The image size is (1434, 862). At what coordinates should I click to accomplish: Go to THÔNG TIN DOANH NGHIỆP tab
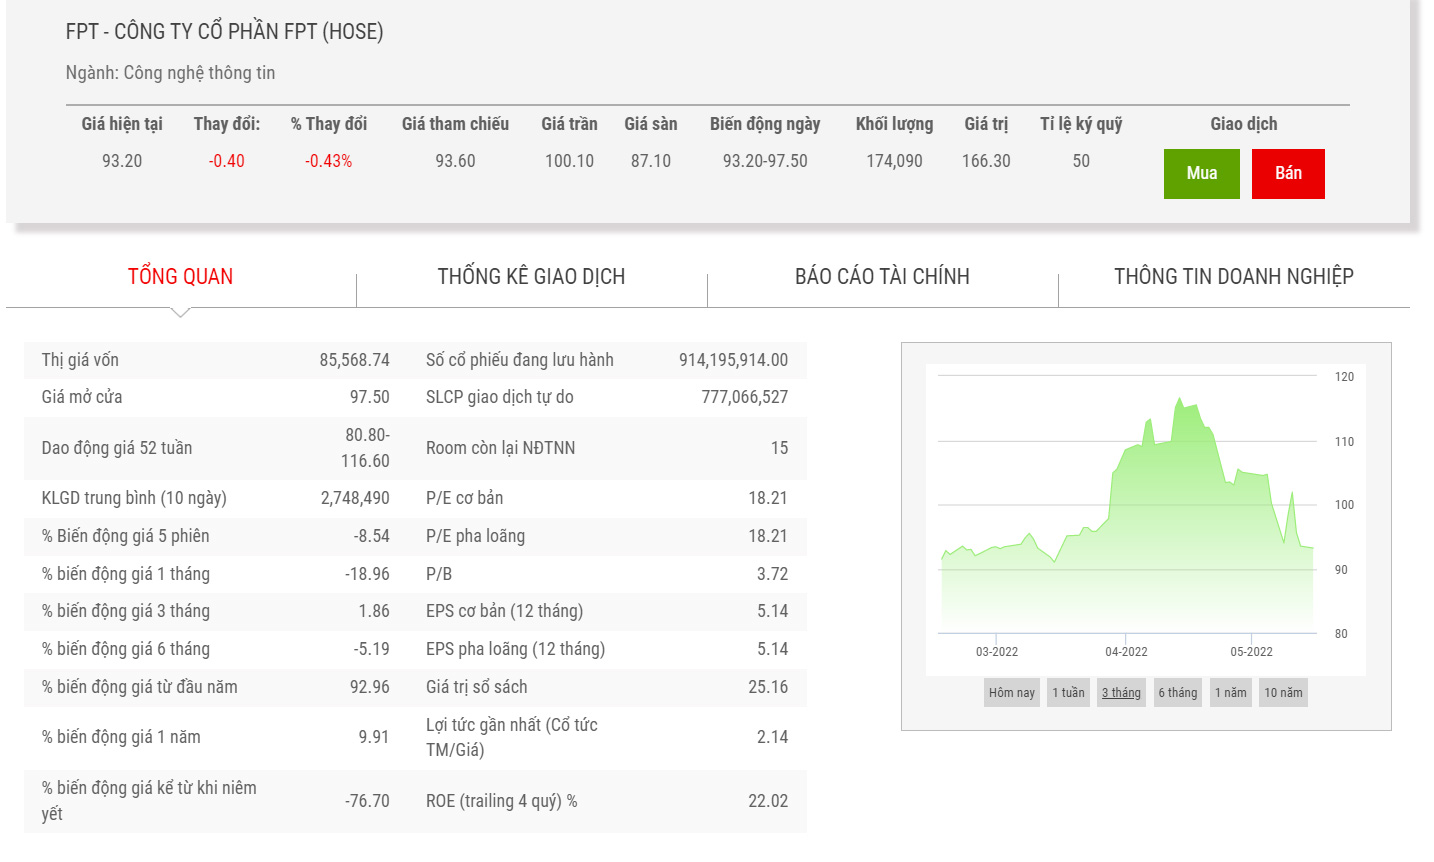click(1233, 277)
